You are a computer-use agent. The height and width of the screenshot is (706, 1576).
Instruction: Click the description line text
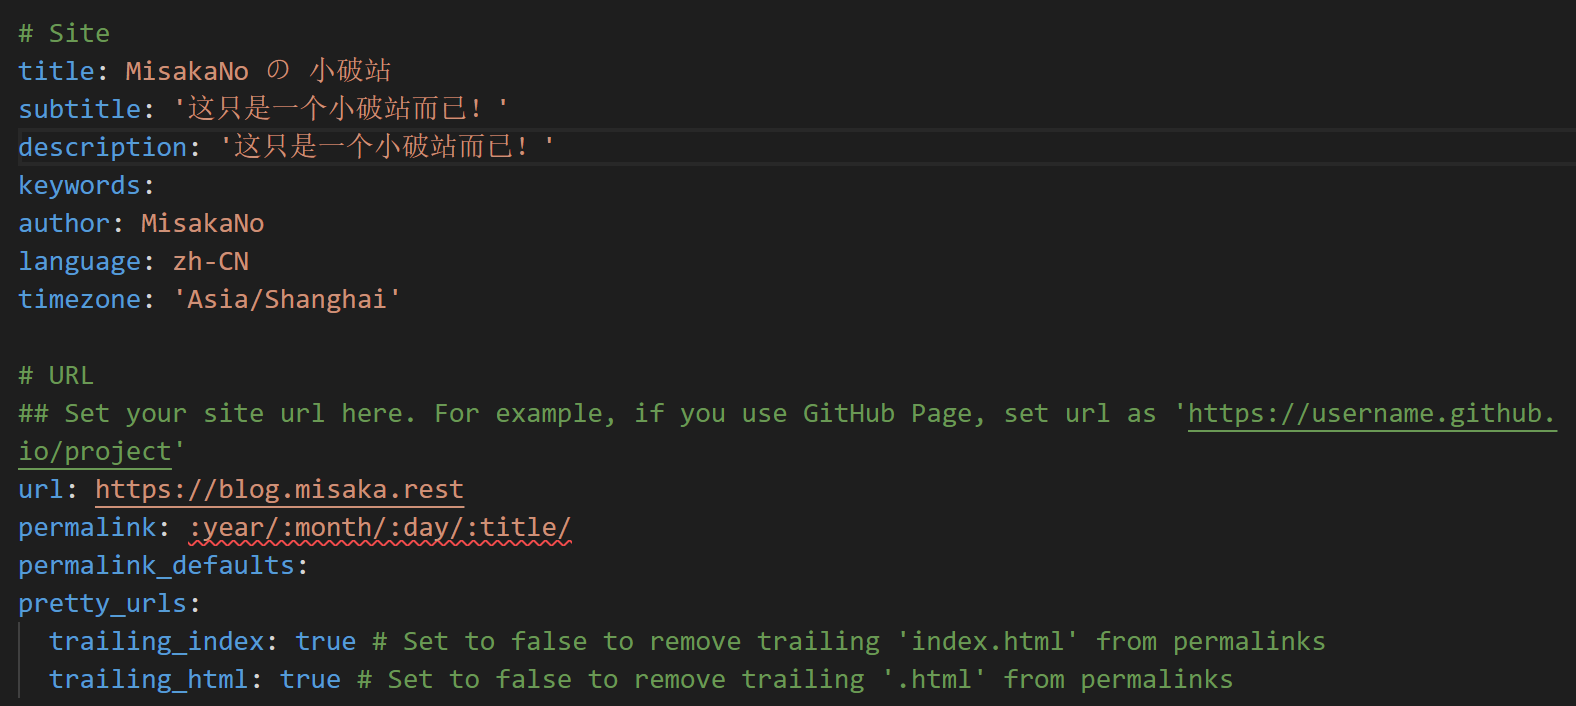[287, 146]
